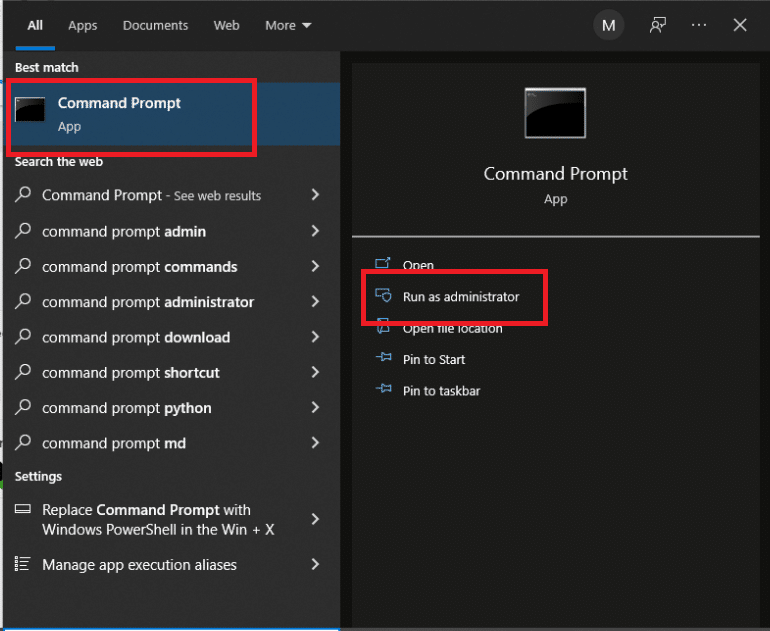770x631 pixels.
Task: Click the Command Prompt icon in Best match
Action: 30,111
